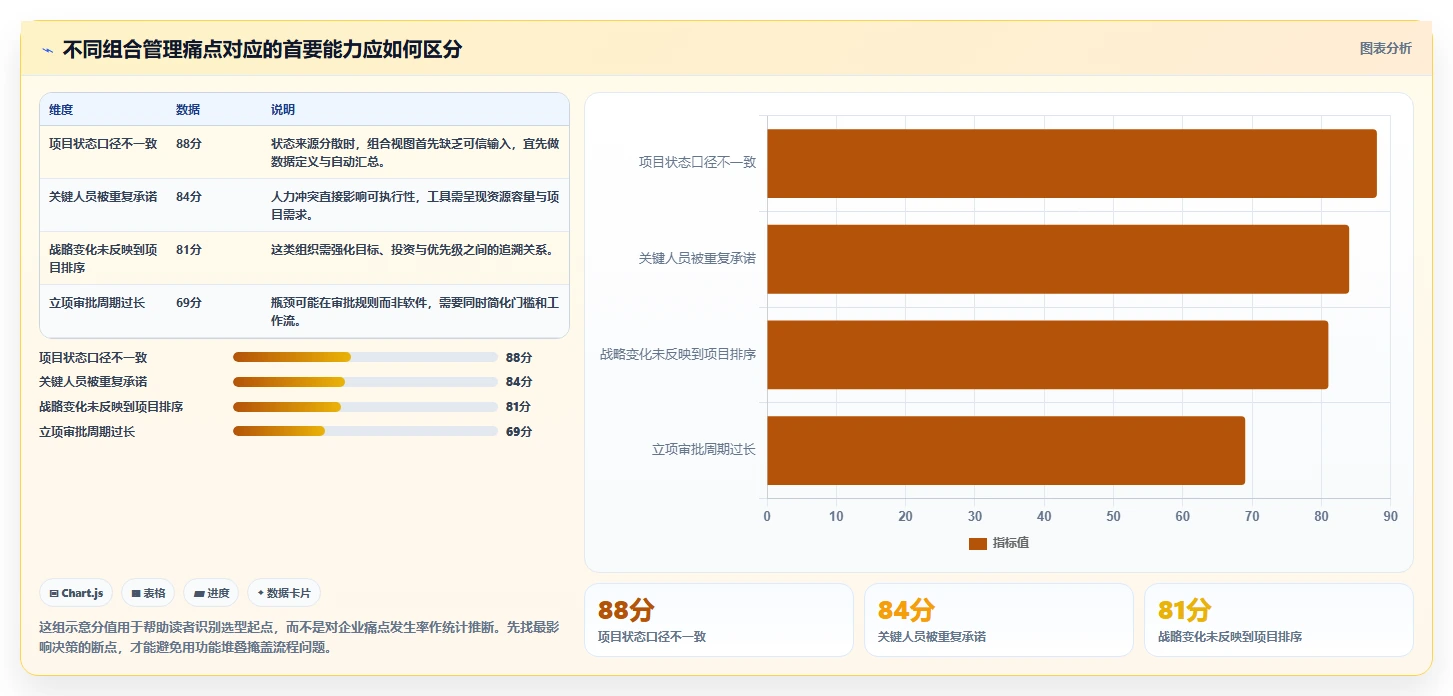This screenshot has width=1453, height=696.
Task: Click the 表格 tag chip
Action: tap(148, 593)
